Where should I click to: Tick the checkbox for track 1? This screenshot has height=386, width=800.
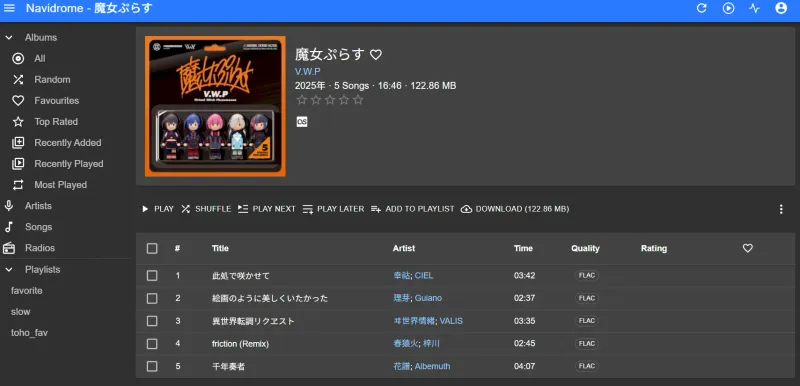click(x=152, y=276)
